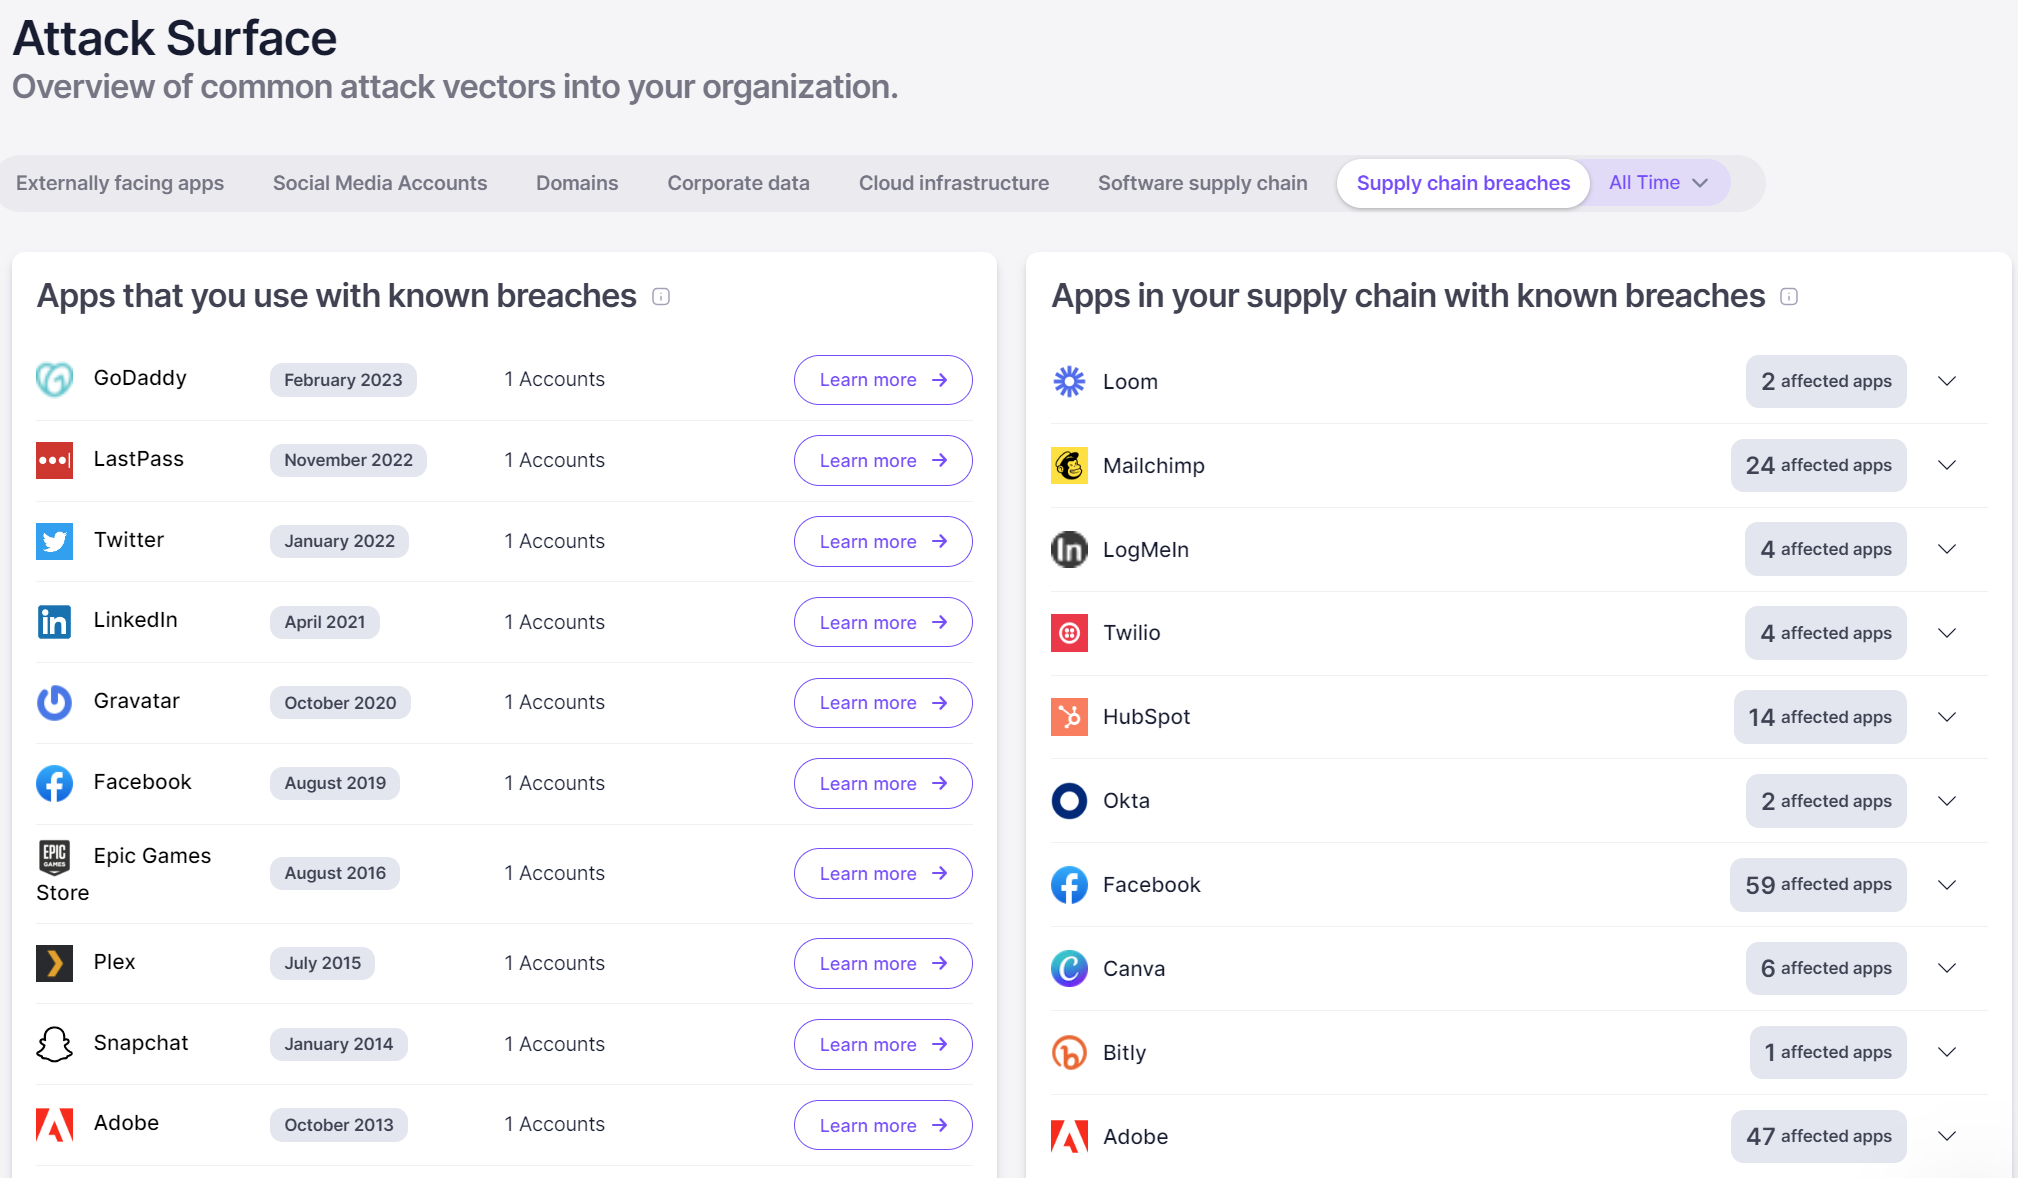This screenshot has width=2018, height=1178.
Task: Click the Gravatar logo icon
Action: tap(54, 702)
